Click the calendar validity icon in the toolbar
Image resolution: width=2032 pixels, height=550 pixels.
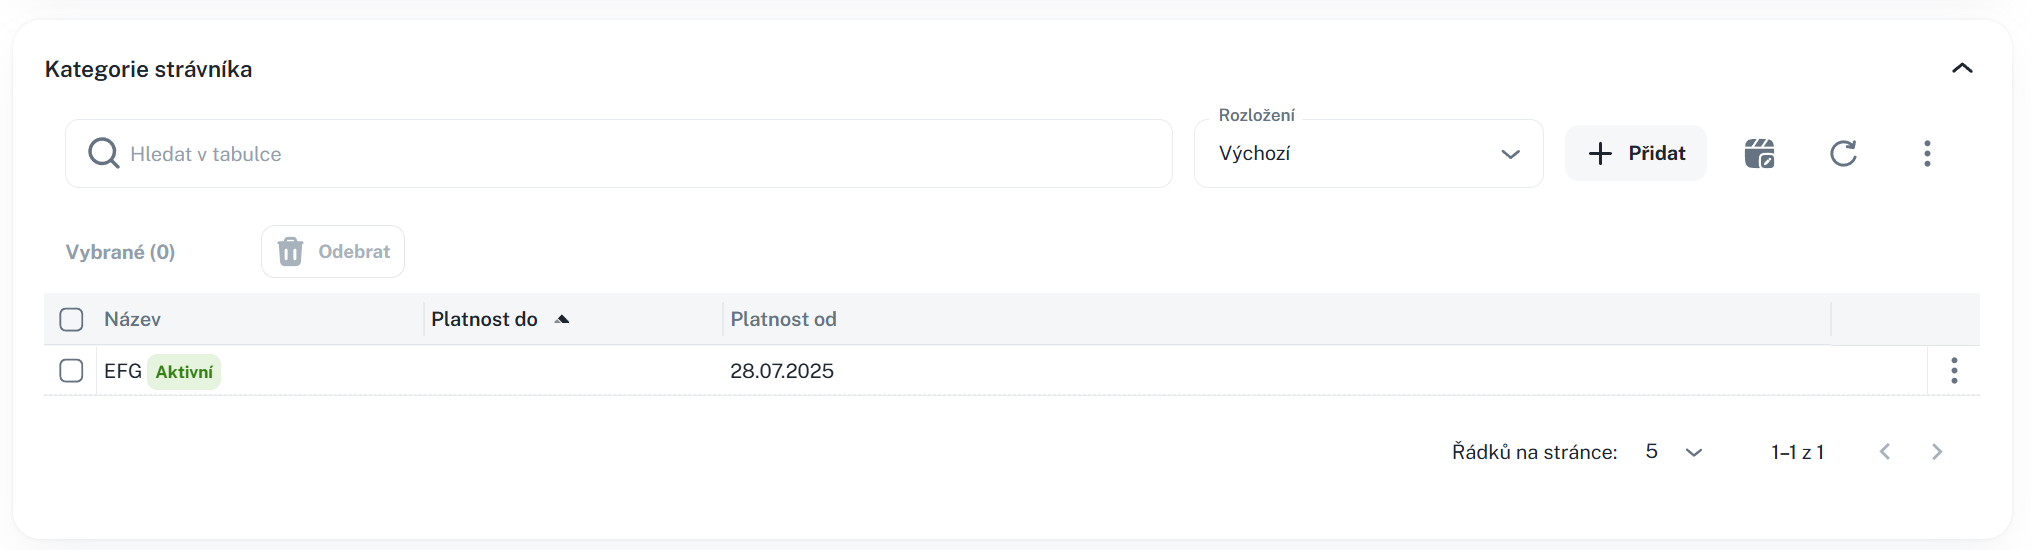click(1759, 153)
